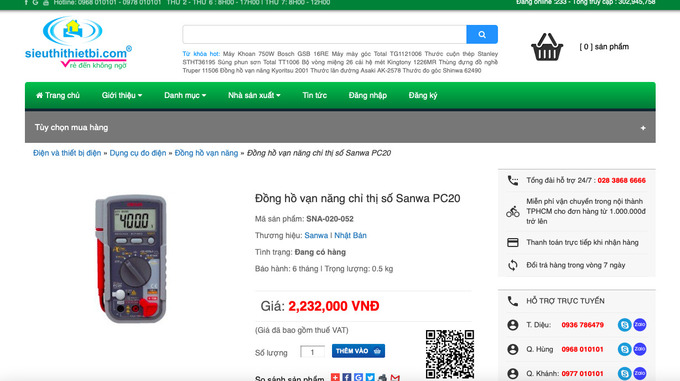Click the product QR code

(450, 354)
